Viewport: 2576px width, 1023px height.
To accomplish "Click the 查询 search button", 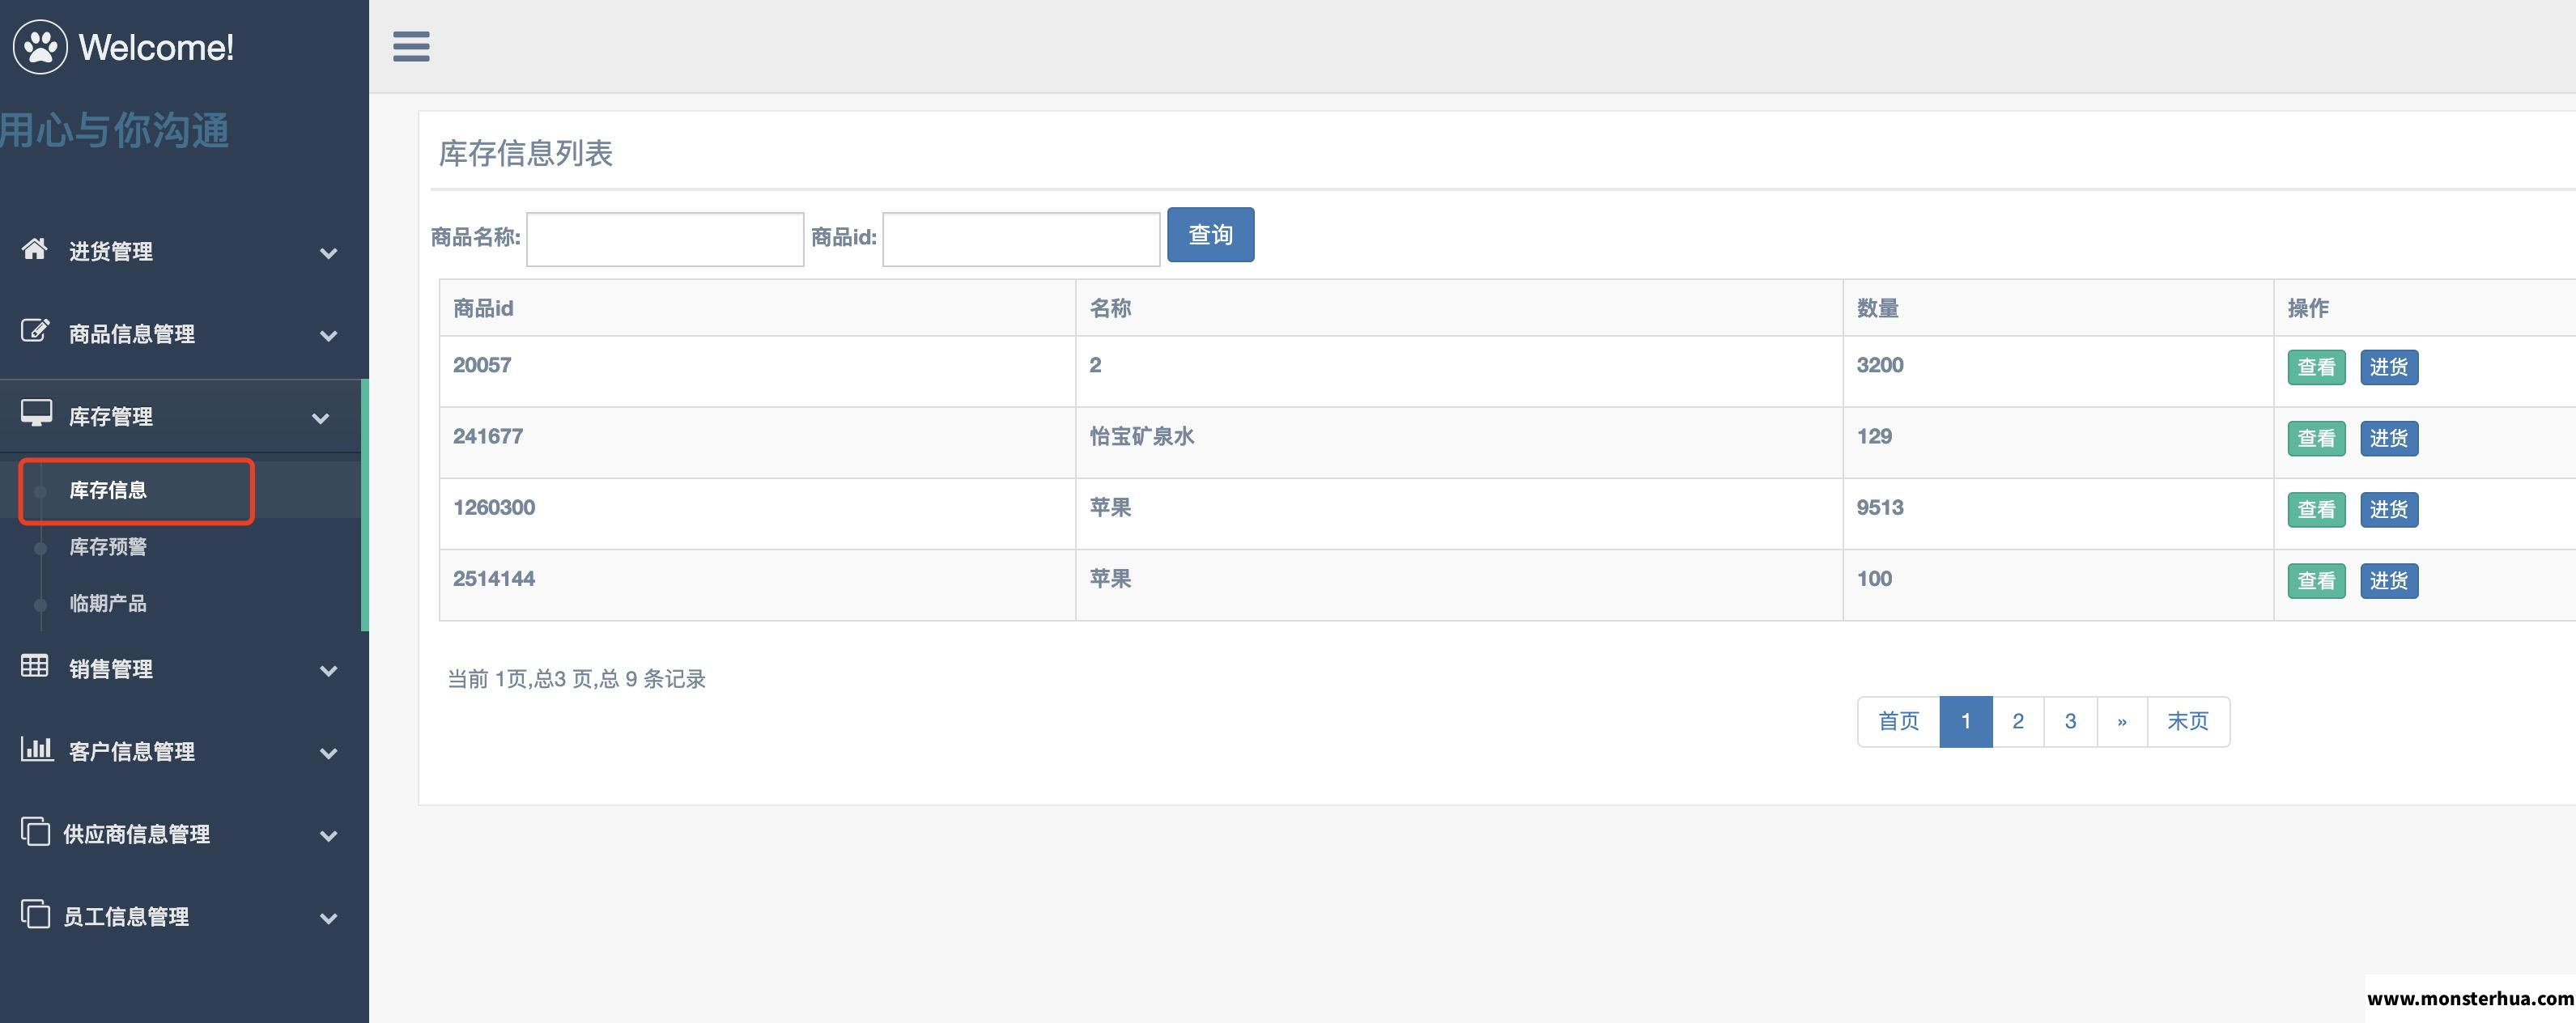I will [x=1210, y=235].
